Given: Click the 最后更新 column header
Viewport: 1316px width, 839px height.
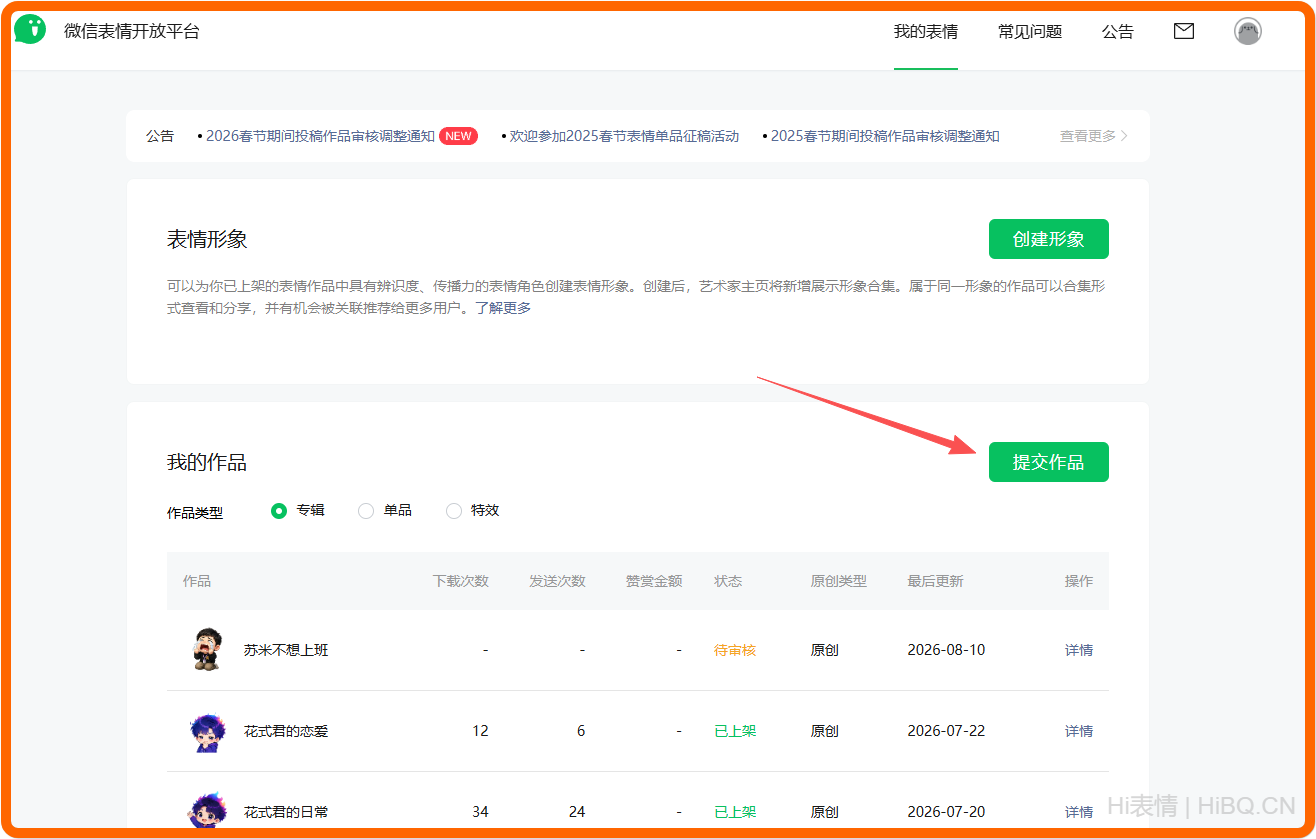Looking at the screenshot, I should point(935,581).
